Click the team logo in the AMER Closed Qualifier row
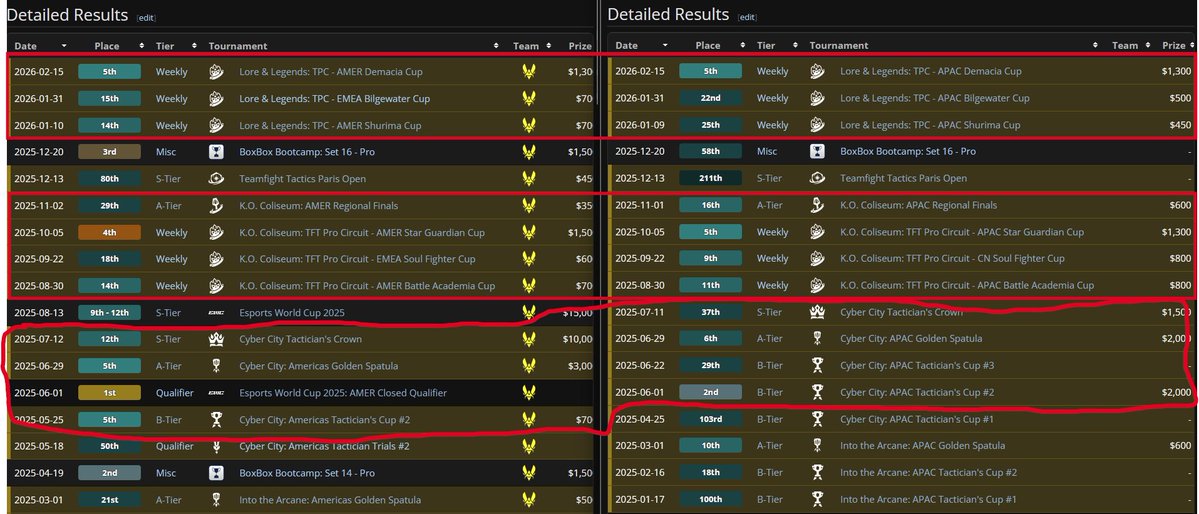The width and height of the screenshot is (1199, 514). coord(528,392)
